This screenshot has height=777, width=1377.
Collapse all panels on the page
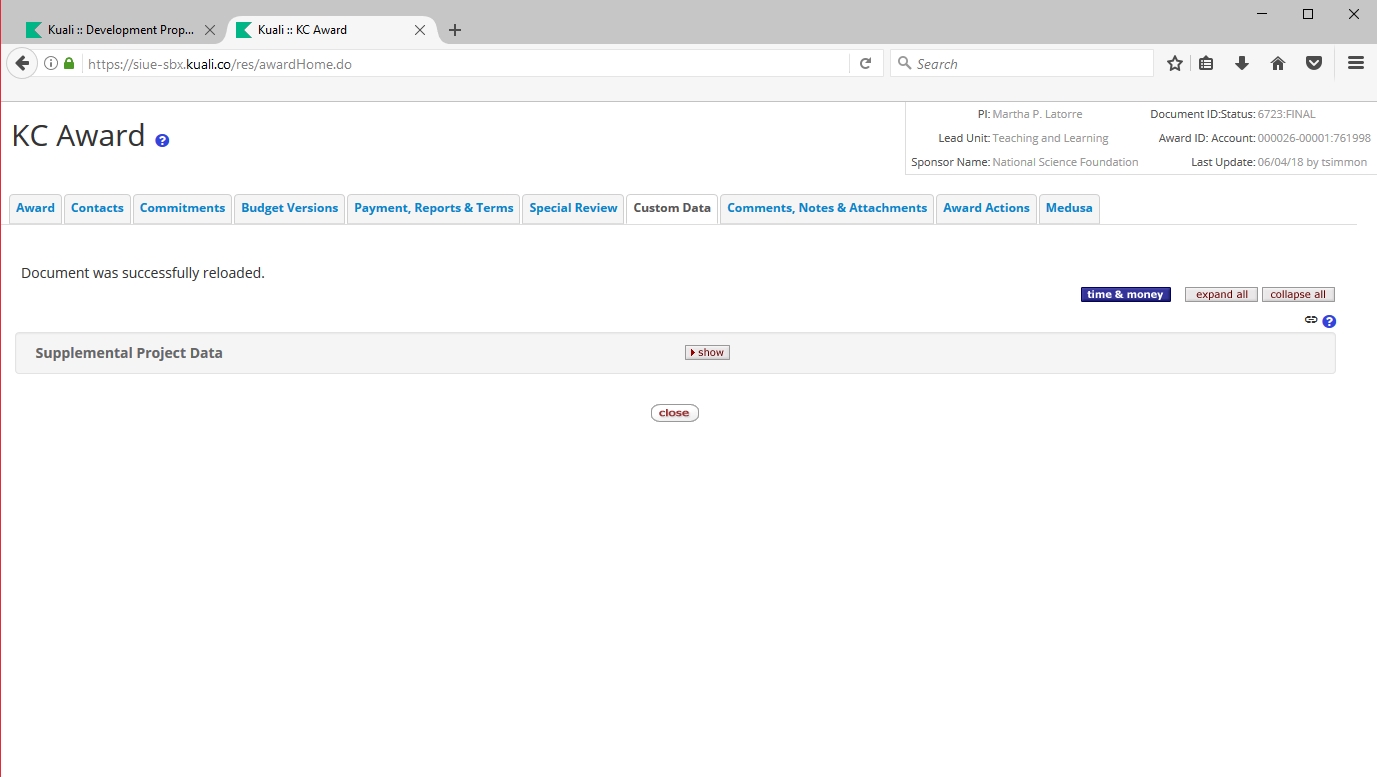(x=1298, y=295)
